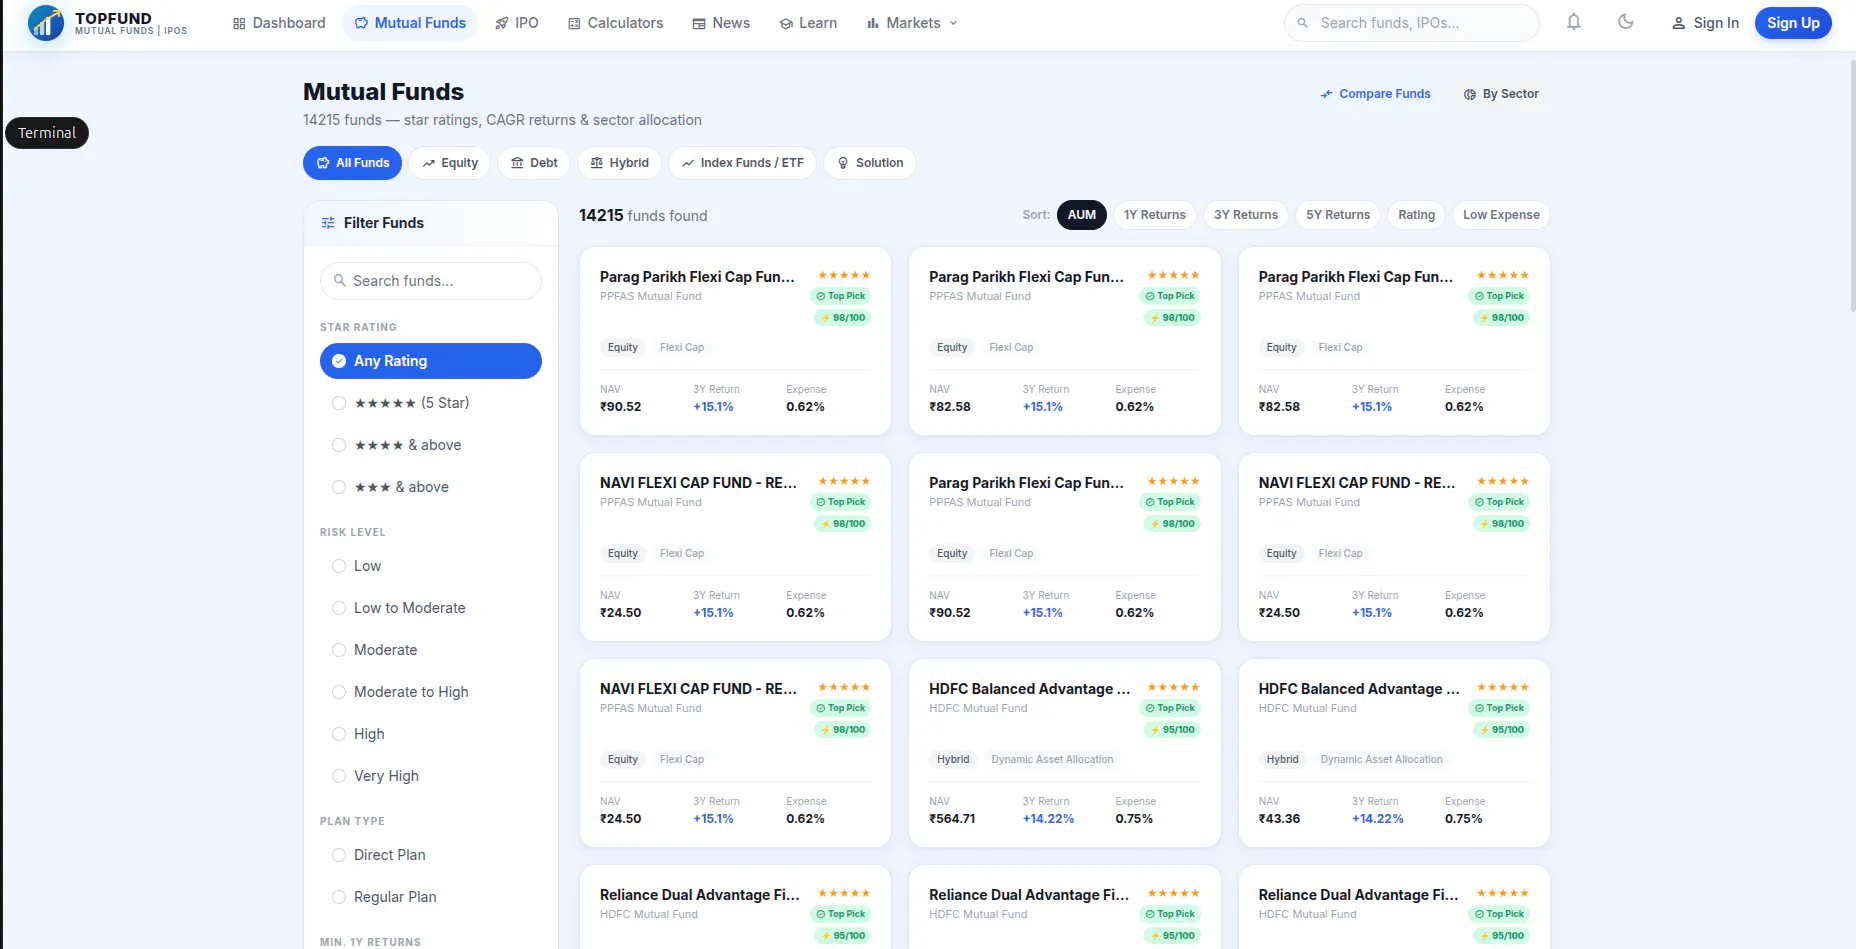Focus the filter Search funds input

[431, 281]
